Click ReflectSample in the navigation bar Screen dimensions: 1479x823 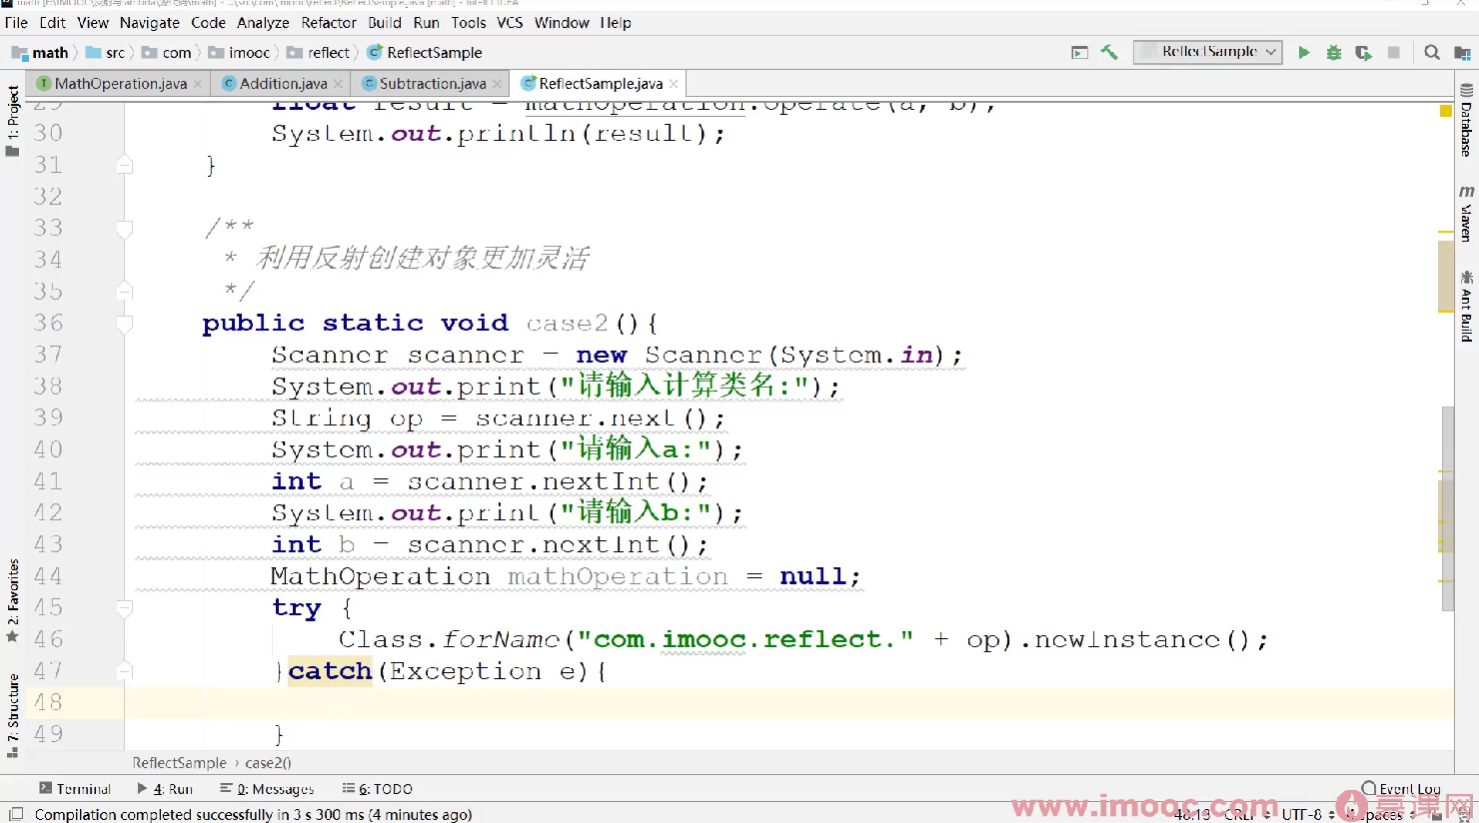click(425, 52)
